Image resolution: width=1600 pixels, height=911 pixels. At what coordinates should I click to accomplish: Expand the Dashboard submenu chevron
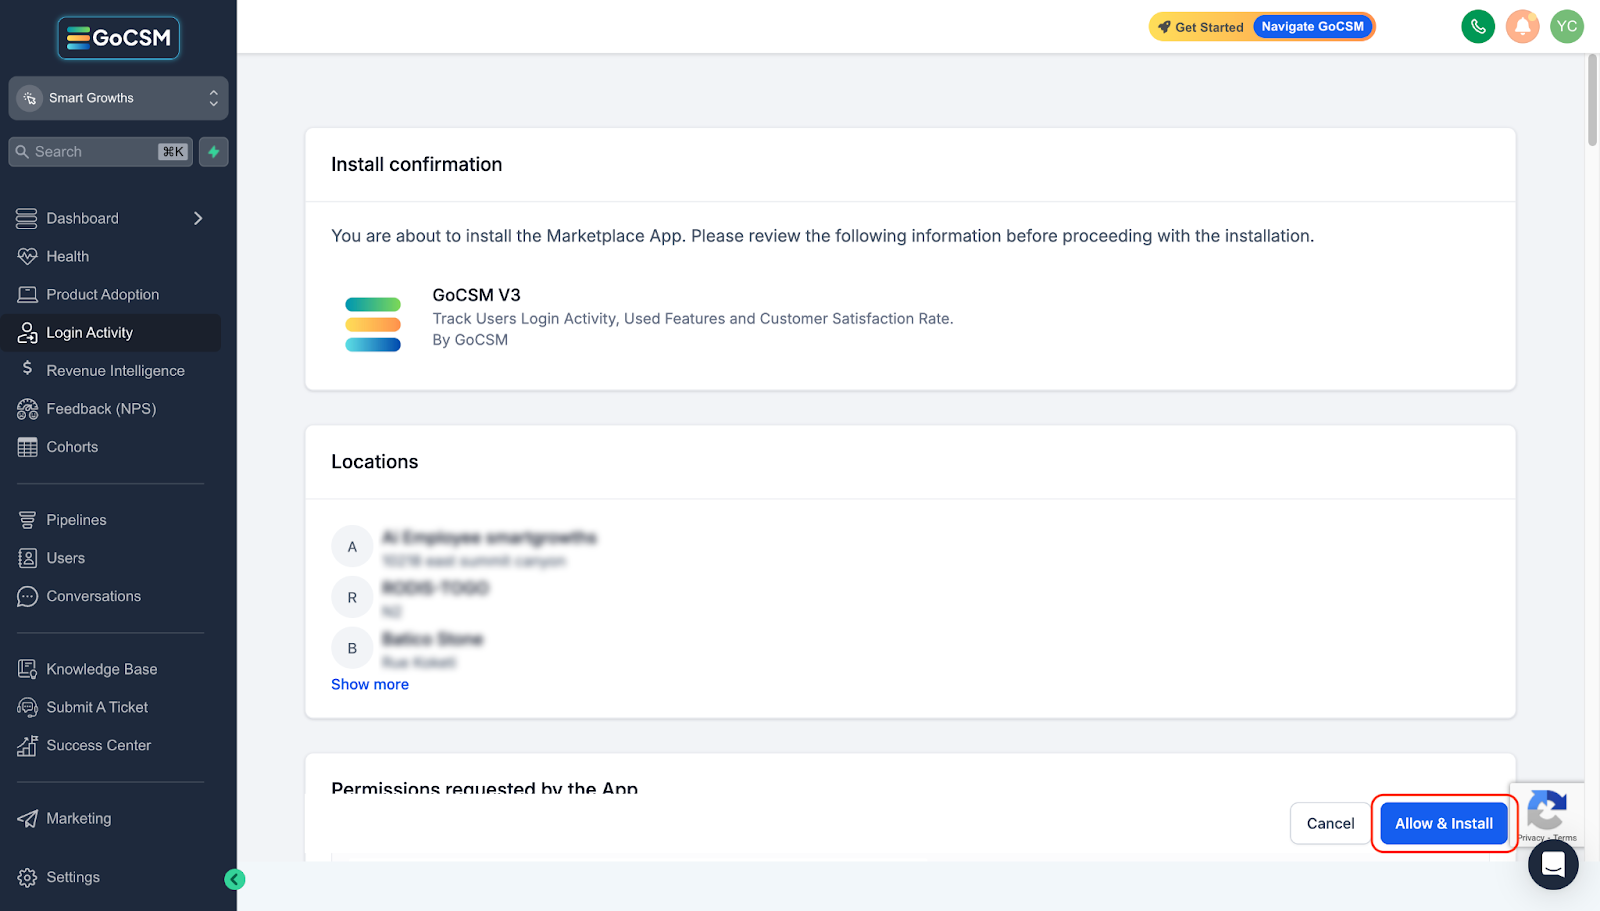(198, 218)
